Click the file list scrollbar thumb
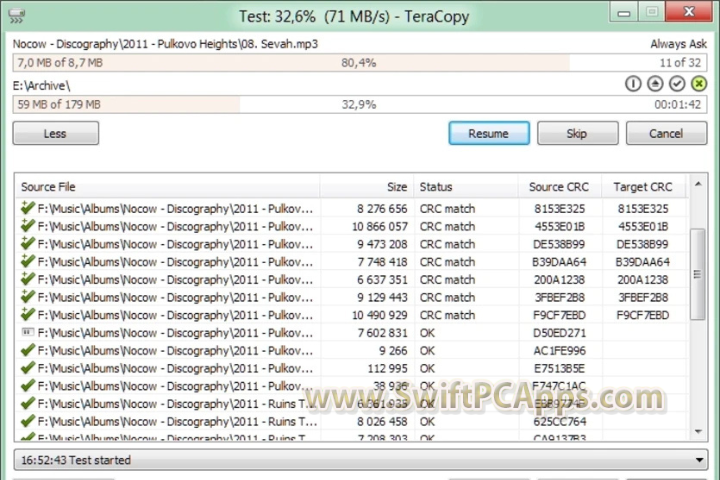Viewport: 720px width, 480px height. click(x=698, y=274)
